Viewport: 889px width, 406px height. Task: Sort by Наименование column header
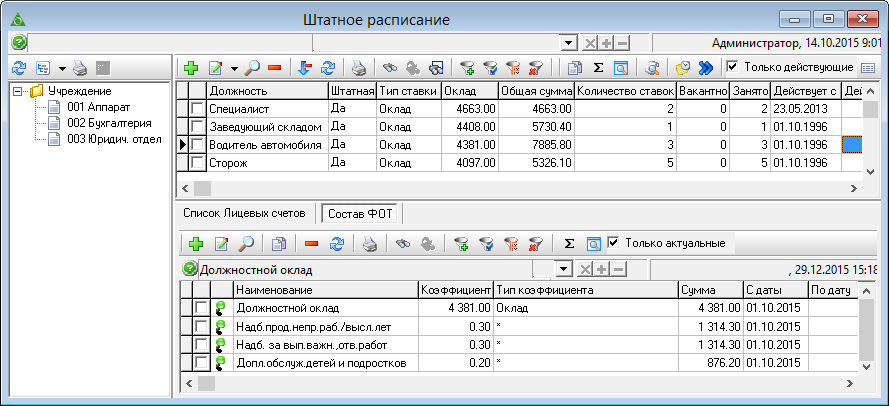[325, 290]
